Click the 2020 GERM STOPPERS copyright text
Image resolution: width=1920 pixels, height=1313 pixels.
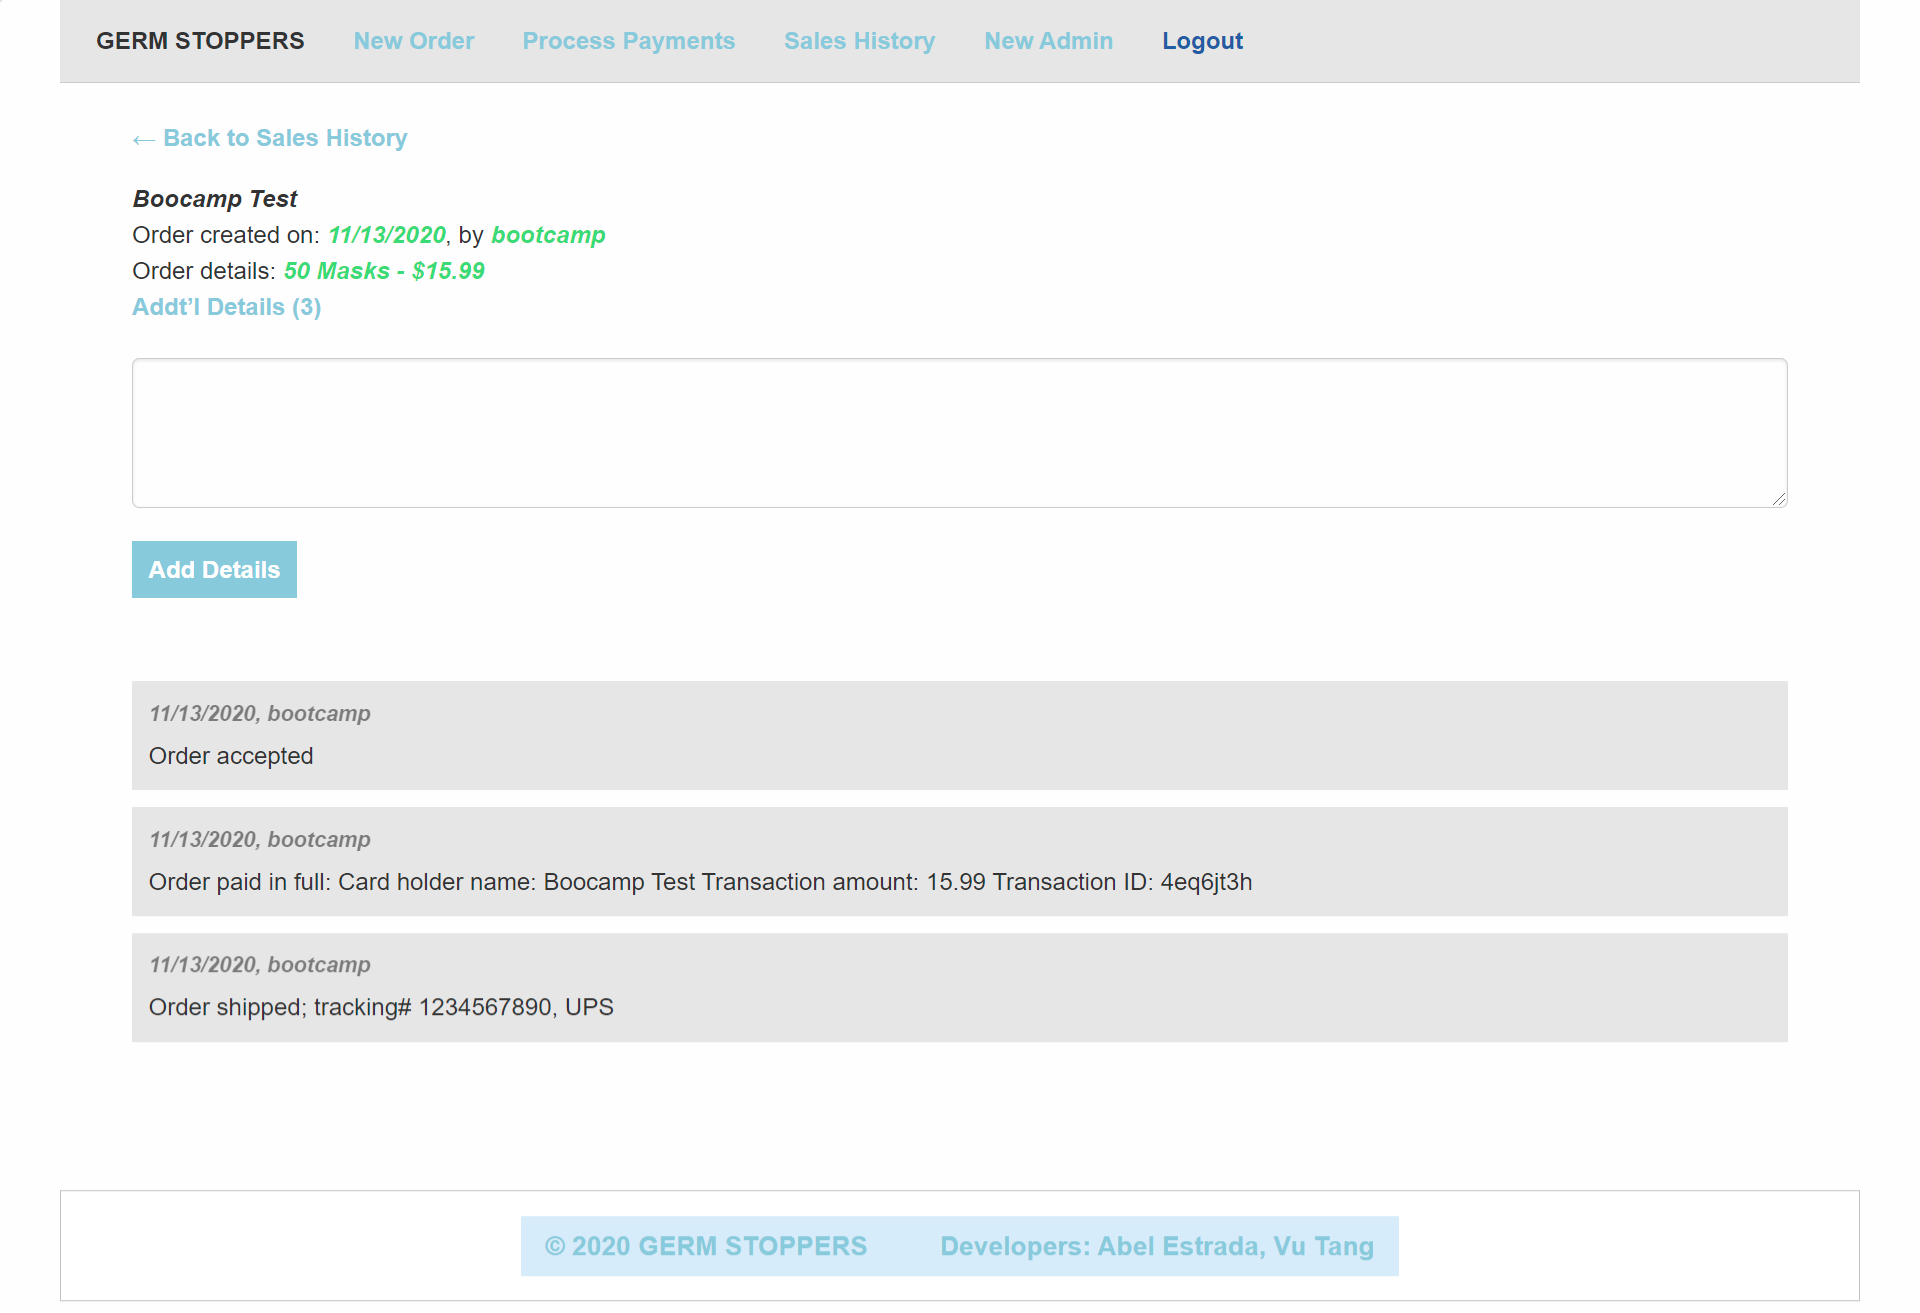tap(704, 1246)
